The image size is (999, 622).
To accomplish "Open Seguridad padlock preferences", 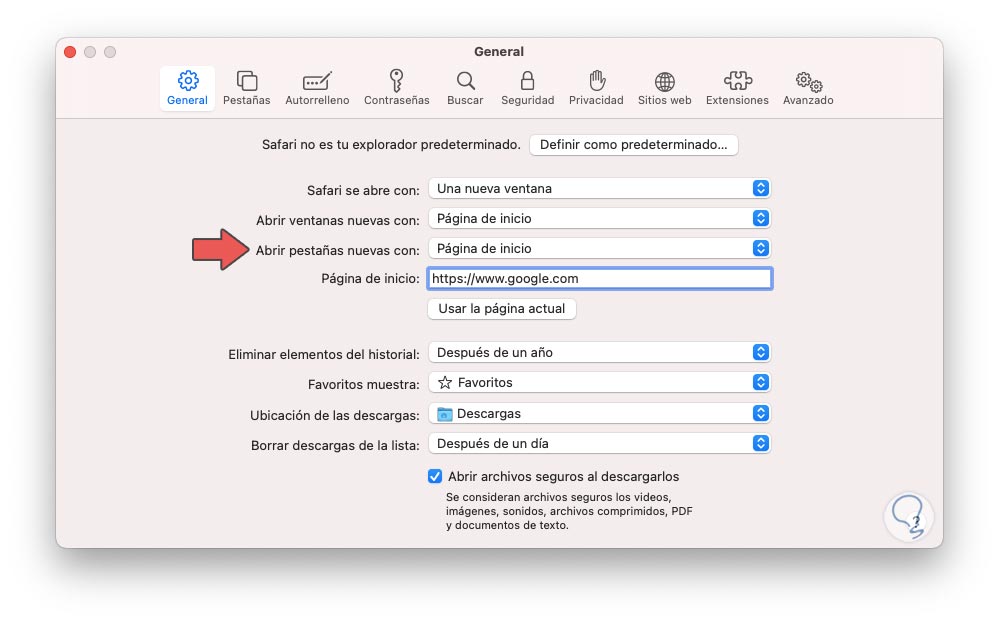I will point(528,88).
